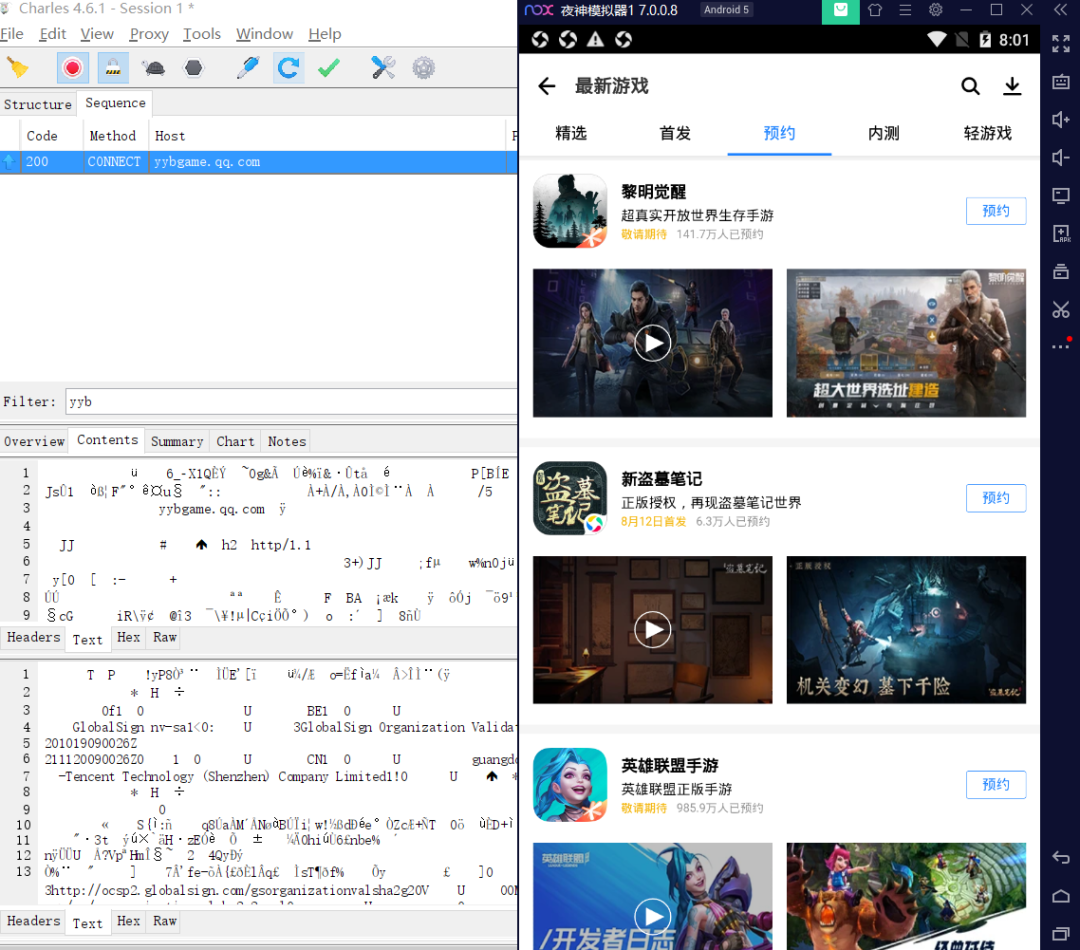
Task: Select the compose pen icon
Action: tap(248, 68)
